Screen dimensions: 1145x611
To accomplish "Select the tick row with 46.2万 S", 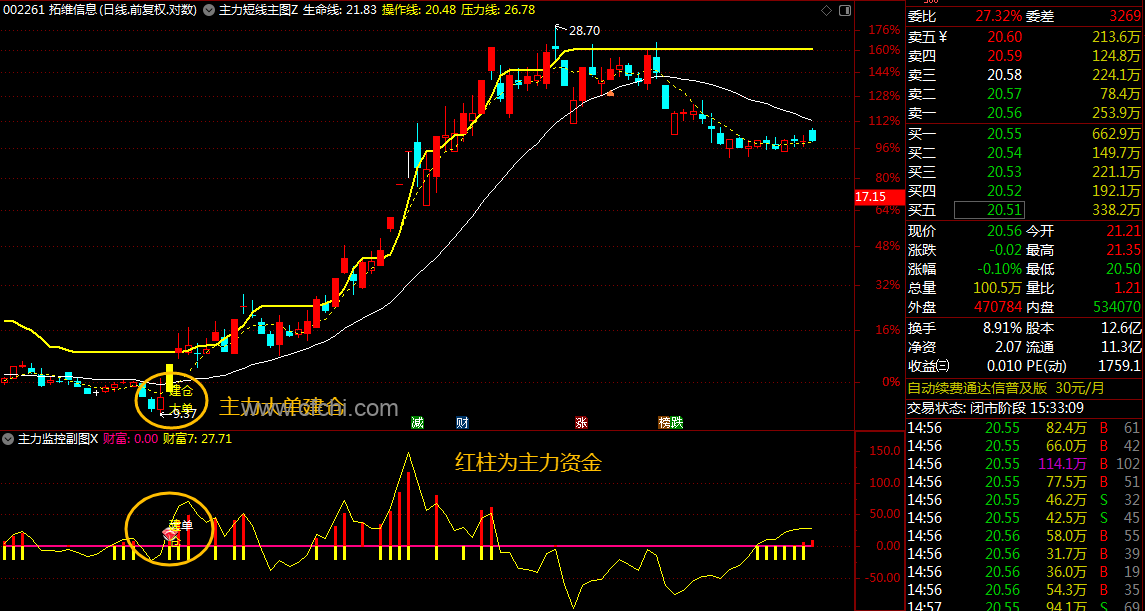I will [x=1025, y=500].
